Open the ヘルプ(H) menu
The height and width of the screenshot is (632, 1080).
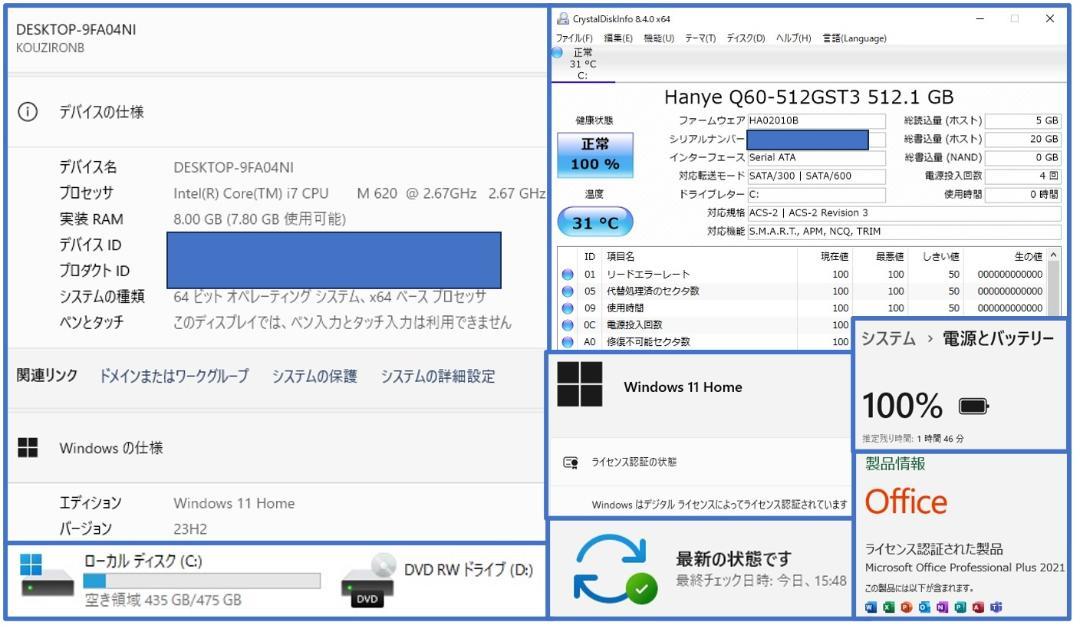coord(793,39)
